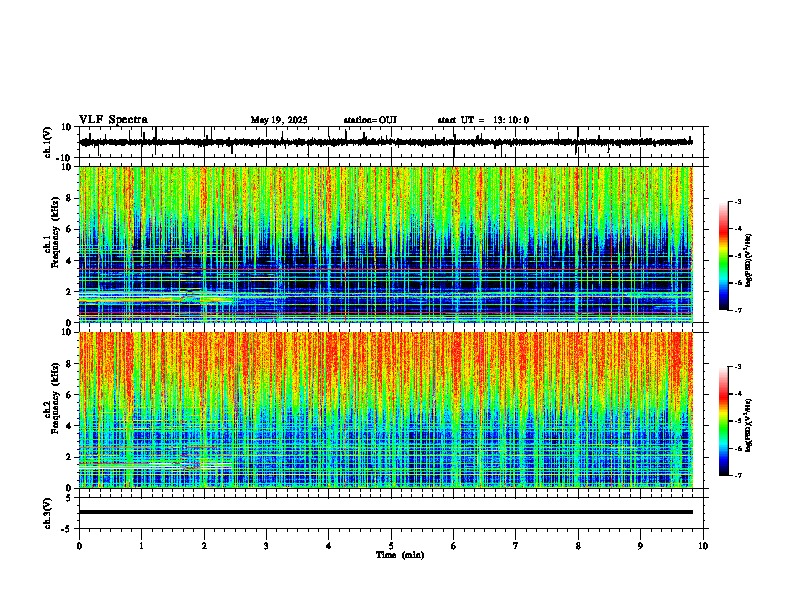Click the "-5" tick on ch.3 voltage axis
This screenshot has height=612, width=792.
67,529
